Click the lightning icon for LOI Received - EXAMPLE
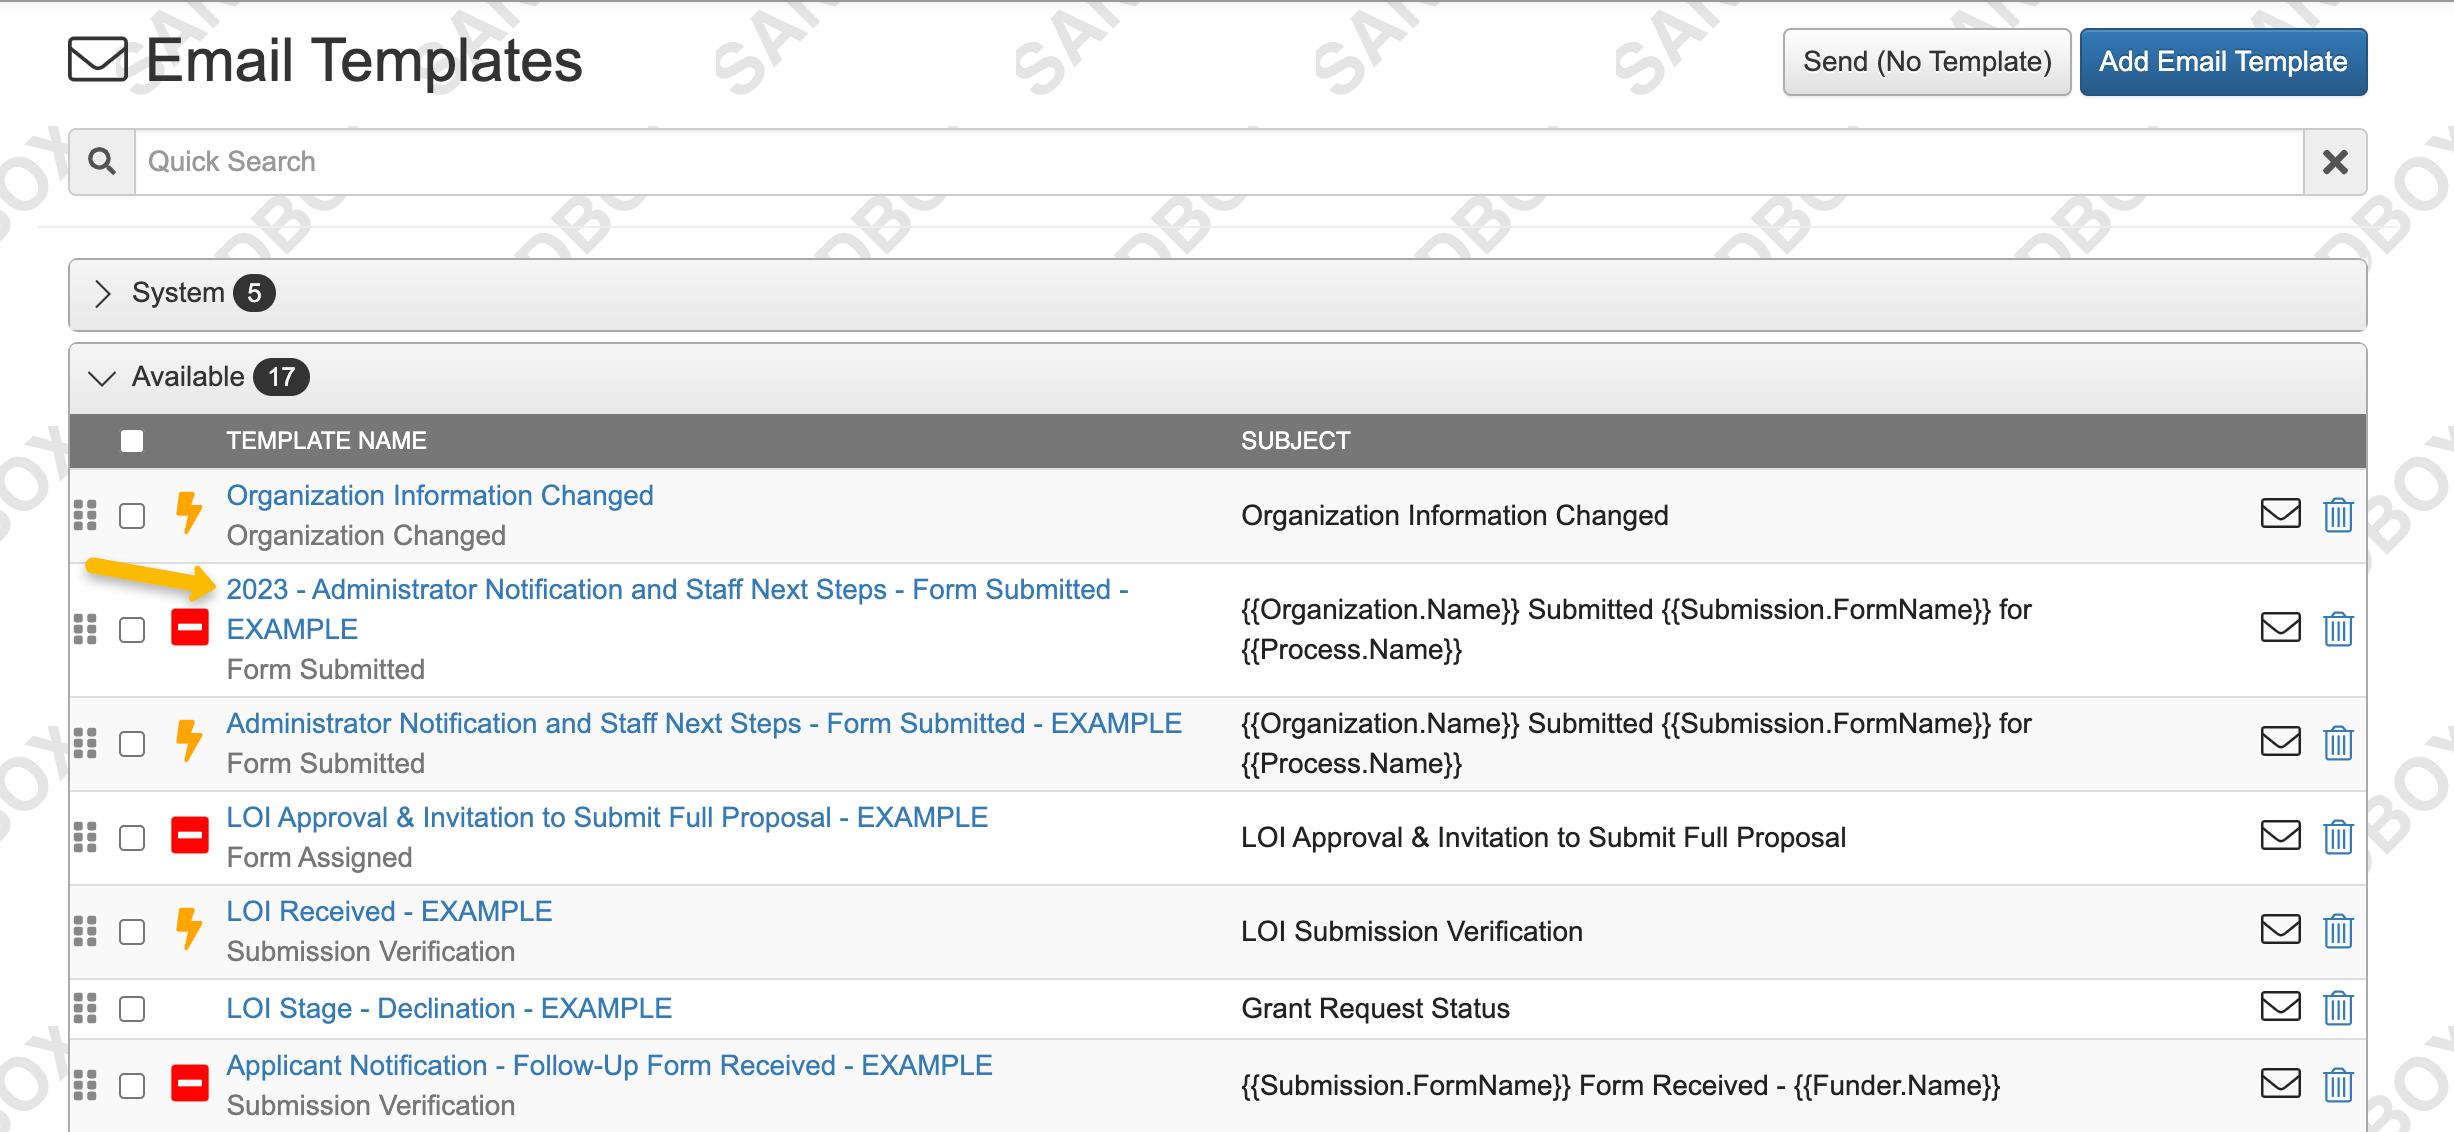2454x1132 pixels. click(x=189, y=930)
